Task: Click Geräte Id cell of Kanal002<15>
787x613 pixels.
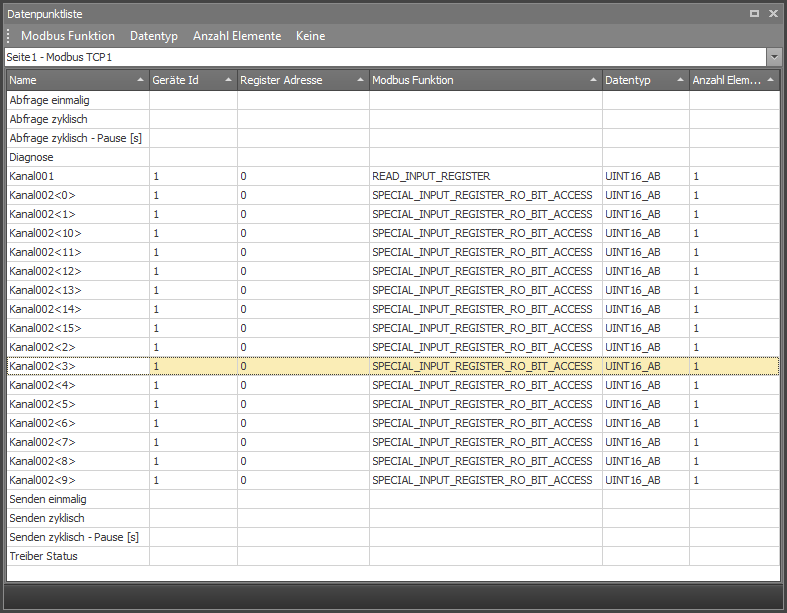Action: [193, 328]
